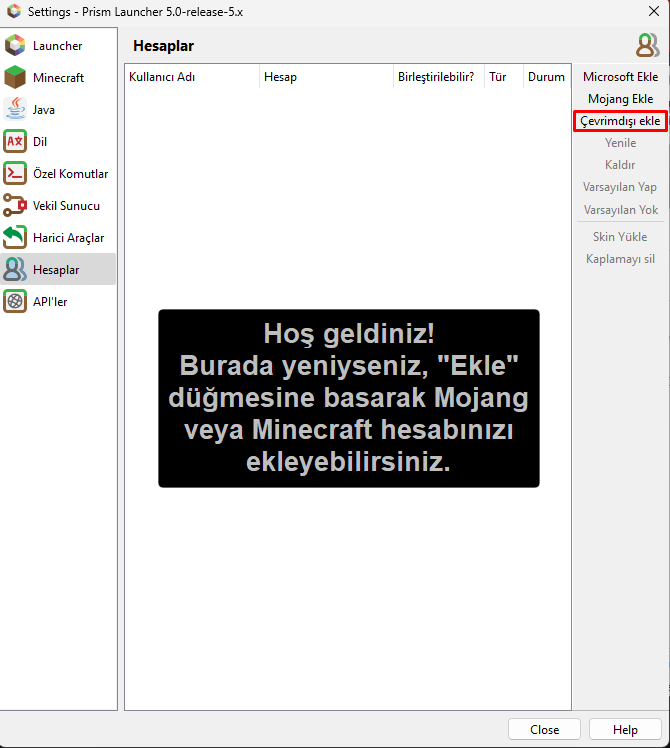The image size is (670, 748).
Task: Click the Minecraft grass block icon
Action: tap(15, 77)
